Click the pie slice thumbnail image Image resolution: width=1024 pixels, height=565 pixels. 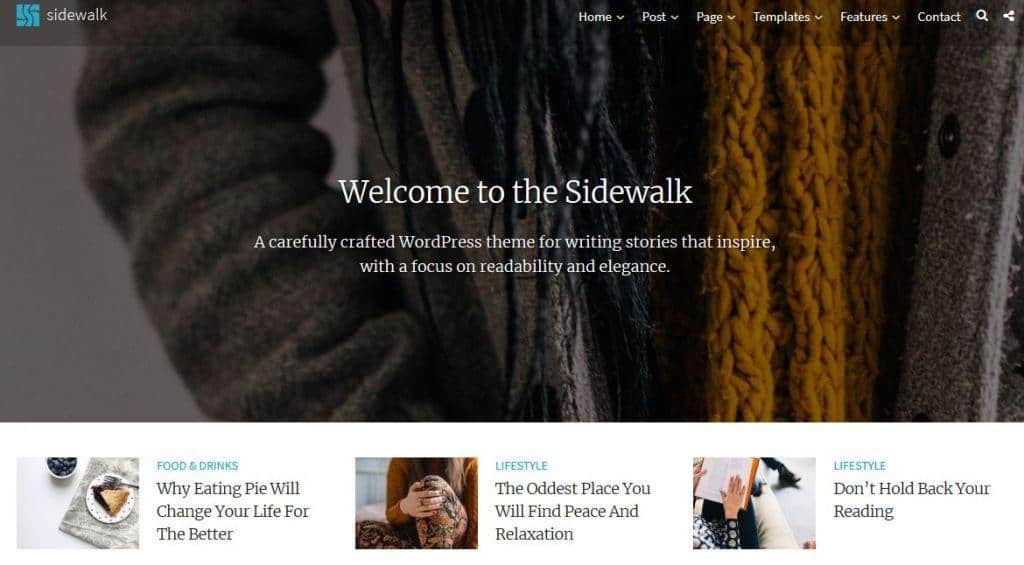(x=78, y=503)
